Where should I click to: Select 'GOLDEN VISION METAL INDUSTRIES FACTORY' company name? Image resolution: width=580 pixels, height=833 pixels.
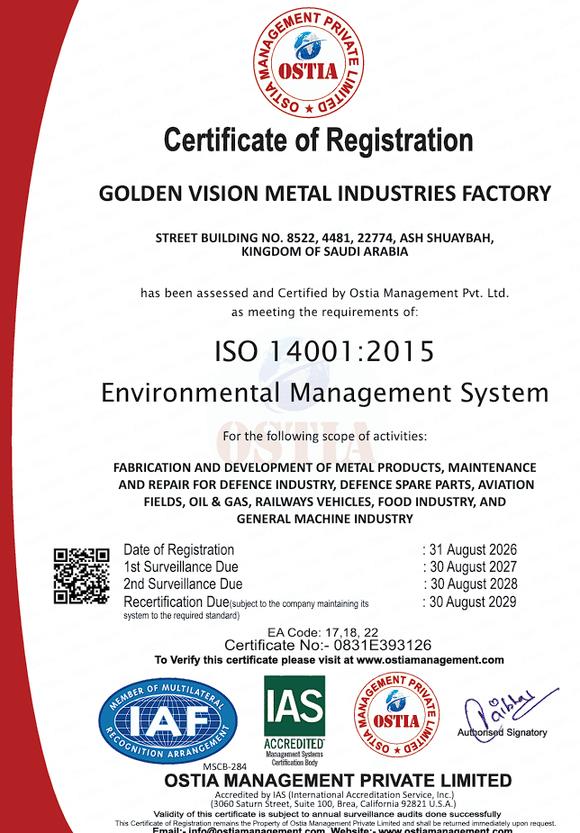[325, 193]
